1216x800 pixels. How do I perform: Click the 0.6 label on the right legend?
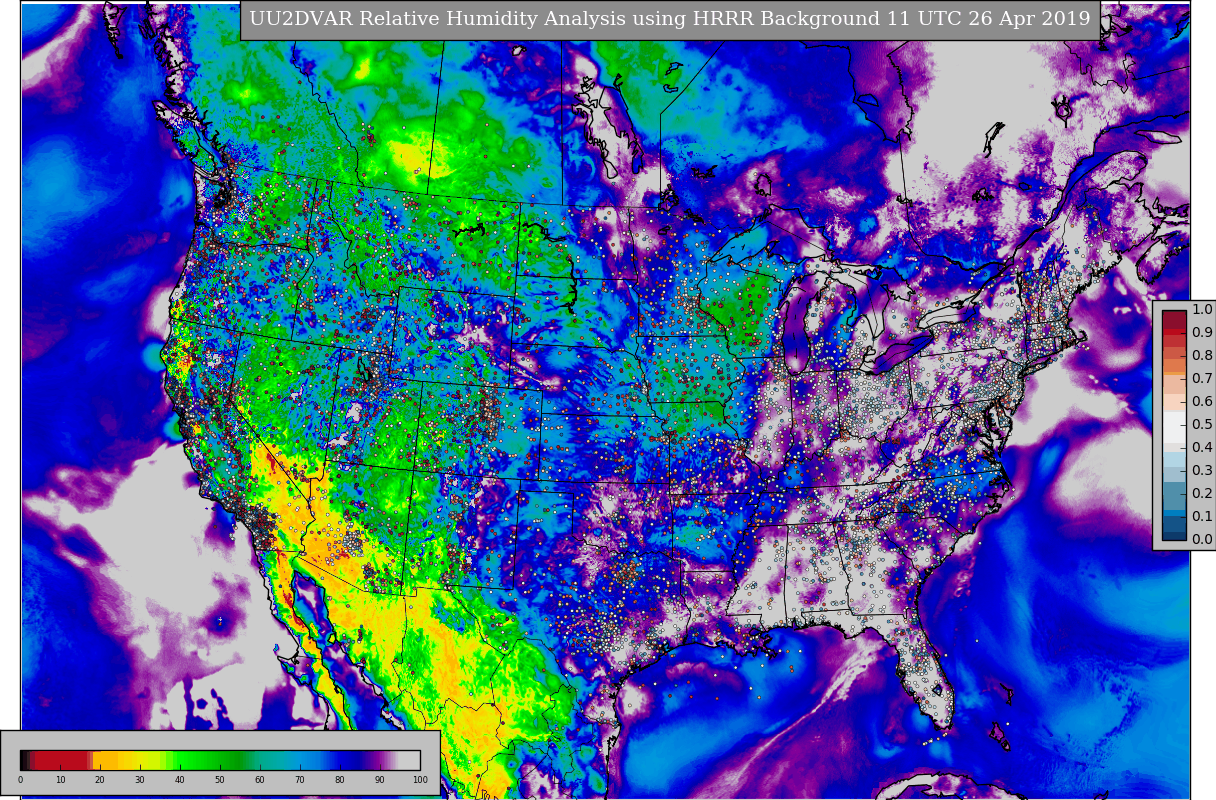tap(1202, 401)
